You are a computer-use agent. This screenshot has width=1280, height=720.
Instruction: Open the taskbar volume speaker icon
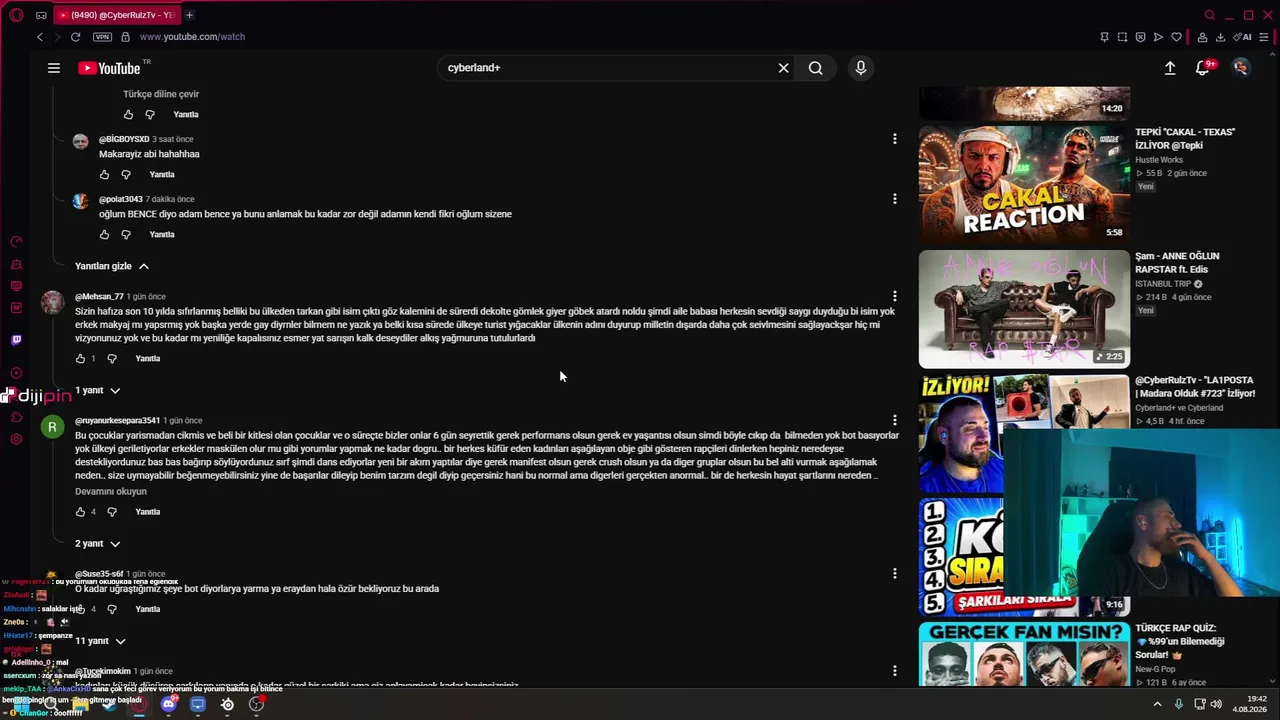(x=1216, y=704)
